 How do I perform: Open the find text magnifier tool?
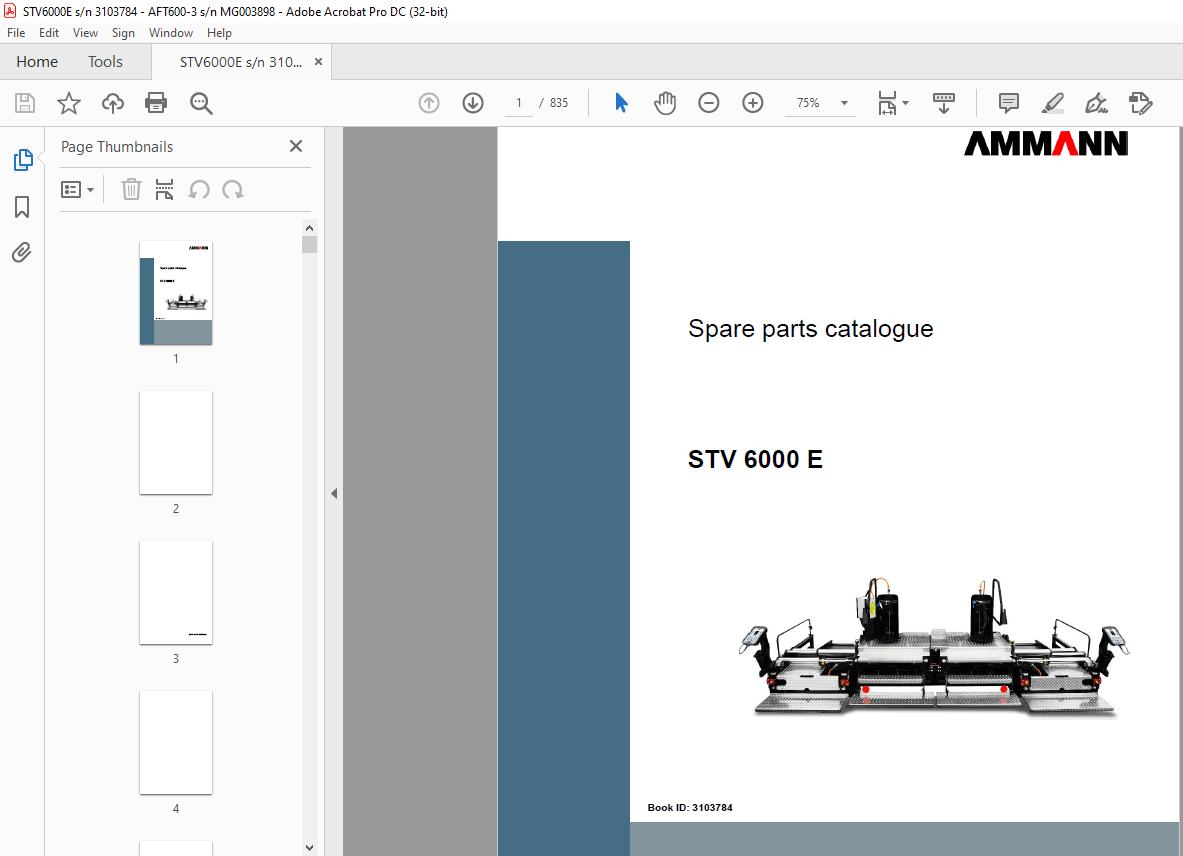[x=201, y=103]
